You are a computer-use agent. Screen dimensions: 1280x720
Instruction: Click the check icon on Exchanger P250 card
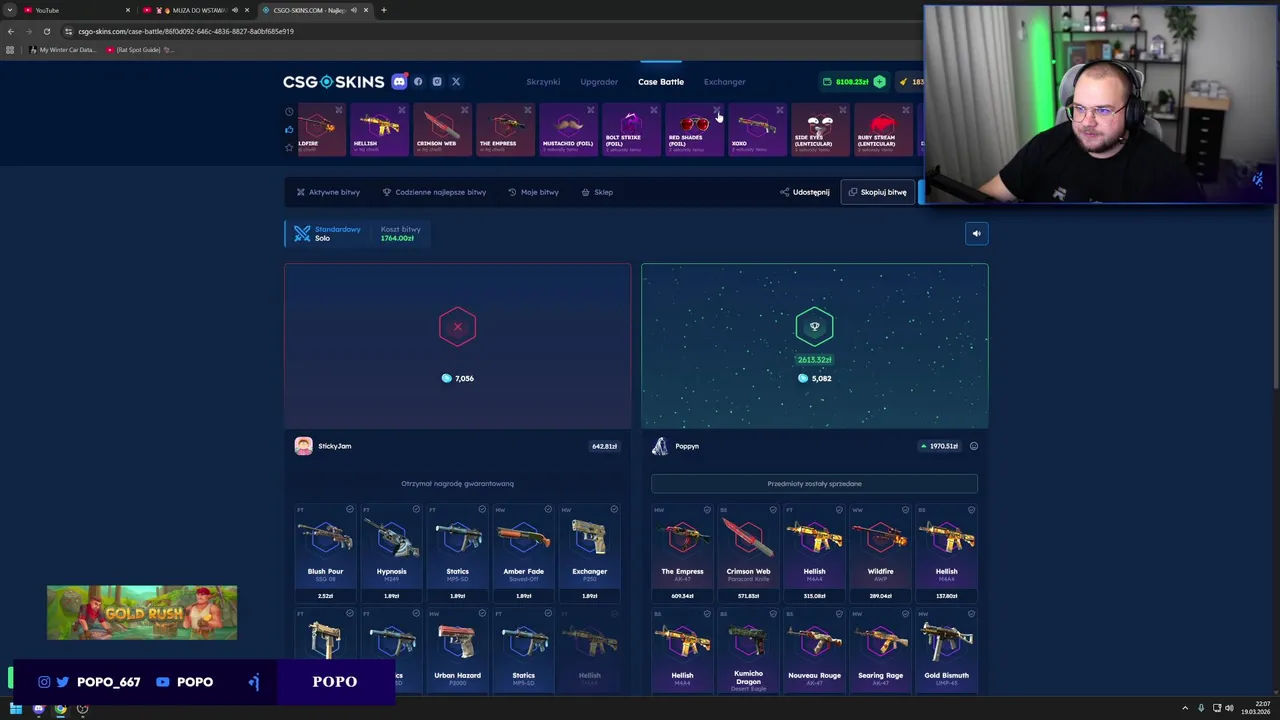coord(614,510)
